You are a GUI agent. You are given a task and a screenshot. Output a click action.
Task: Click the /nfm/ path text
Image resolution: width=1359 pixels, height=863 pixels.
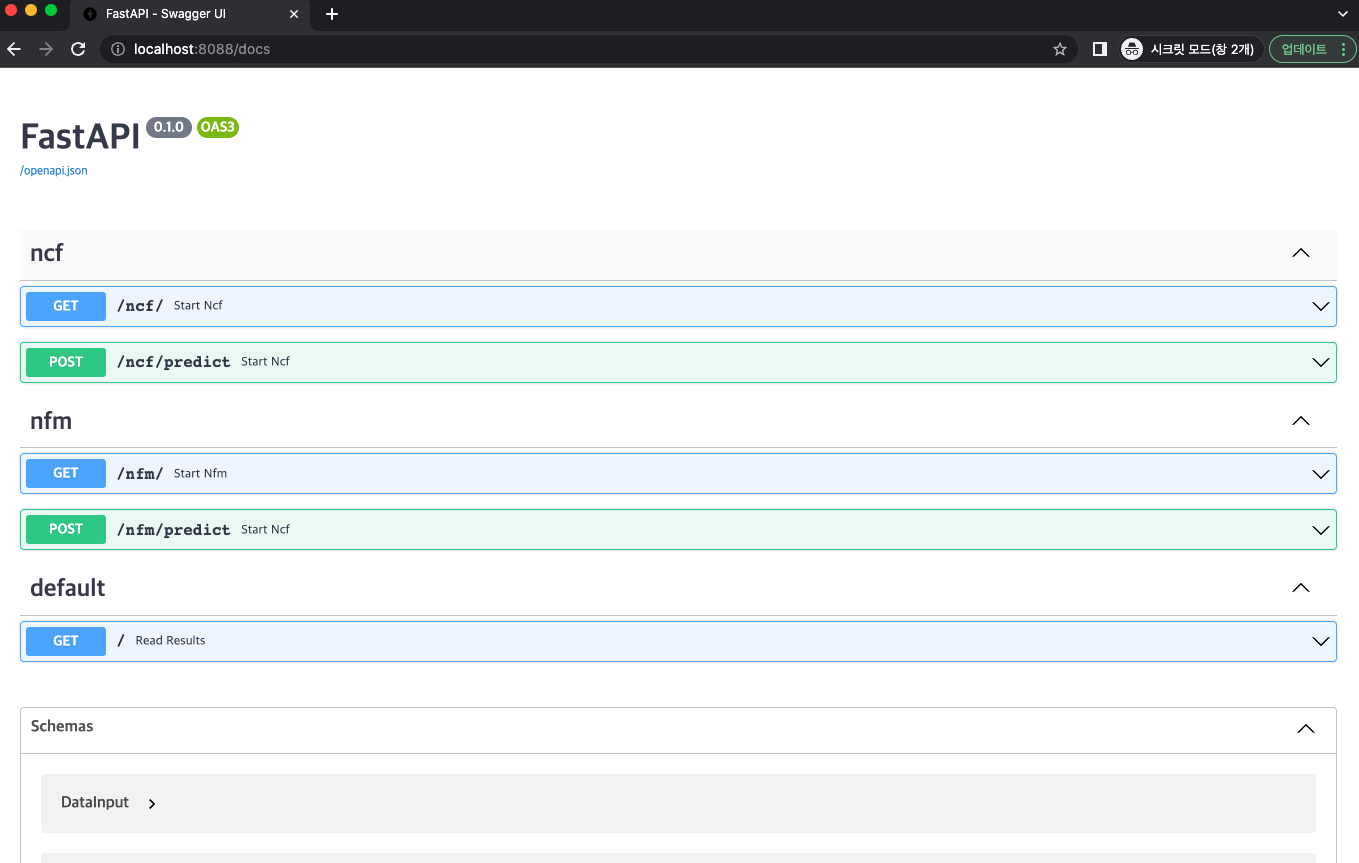click(x=140, y=474)
